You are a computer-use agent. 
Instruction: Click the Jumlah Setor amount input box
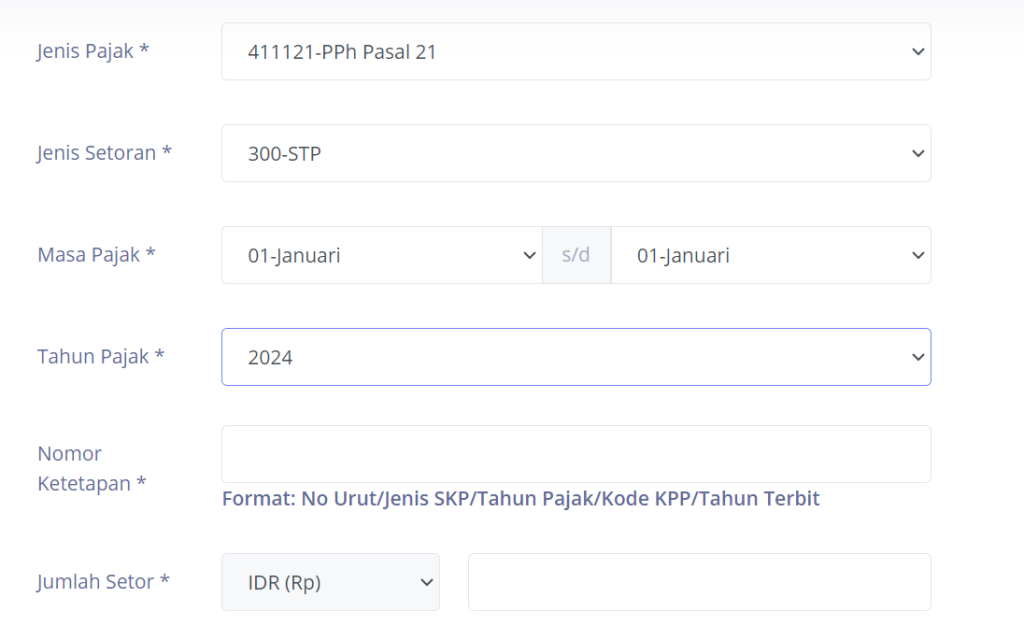pyautogui.click(x=700, y=582)
